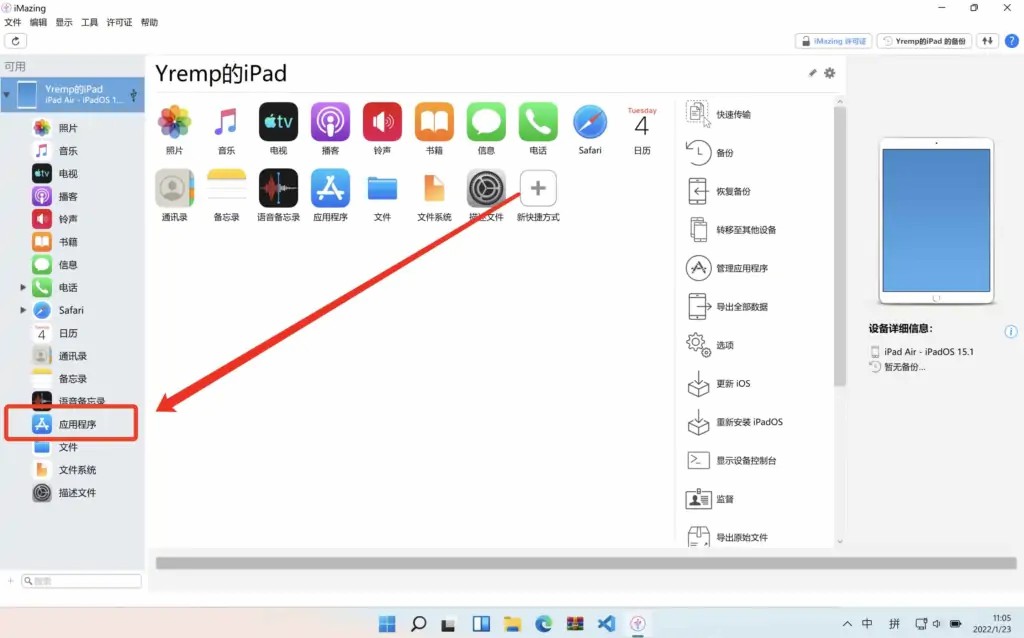Viewport: 1024px width, 638px height.
Task: Collapse the Yremp的iPad device tree
Action: [x=7, y=95]
